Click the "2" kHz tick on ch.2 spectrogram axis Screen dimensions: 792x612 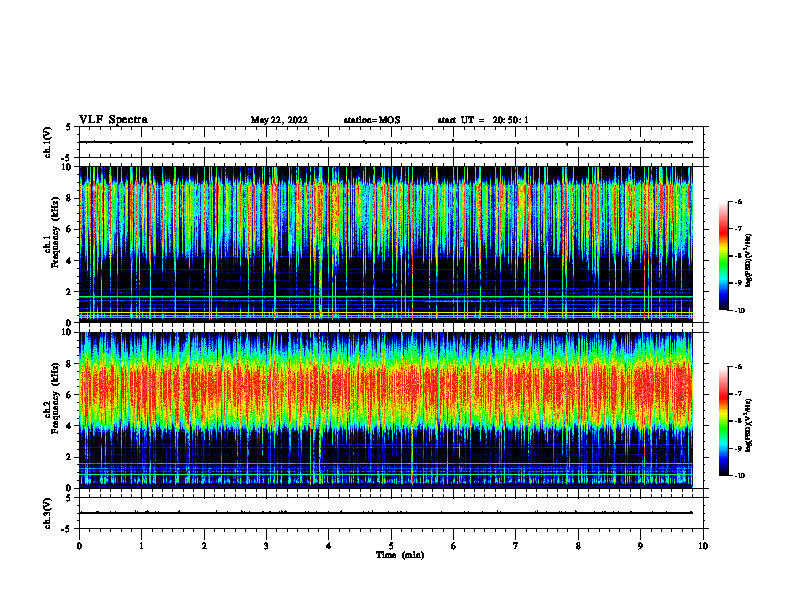tap(69, 457)
